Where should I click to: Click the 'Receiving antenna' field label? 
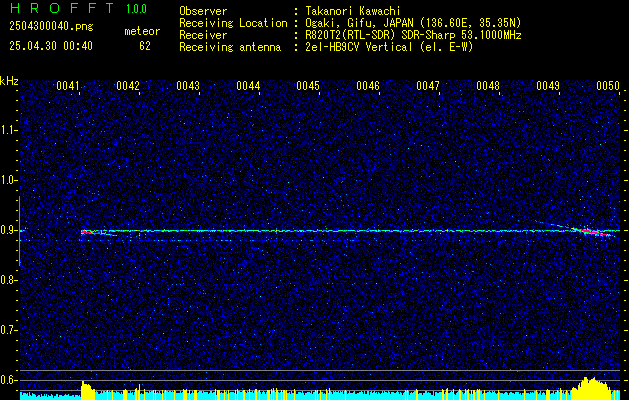coord(230,47)
